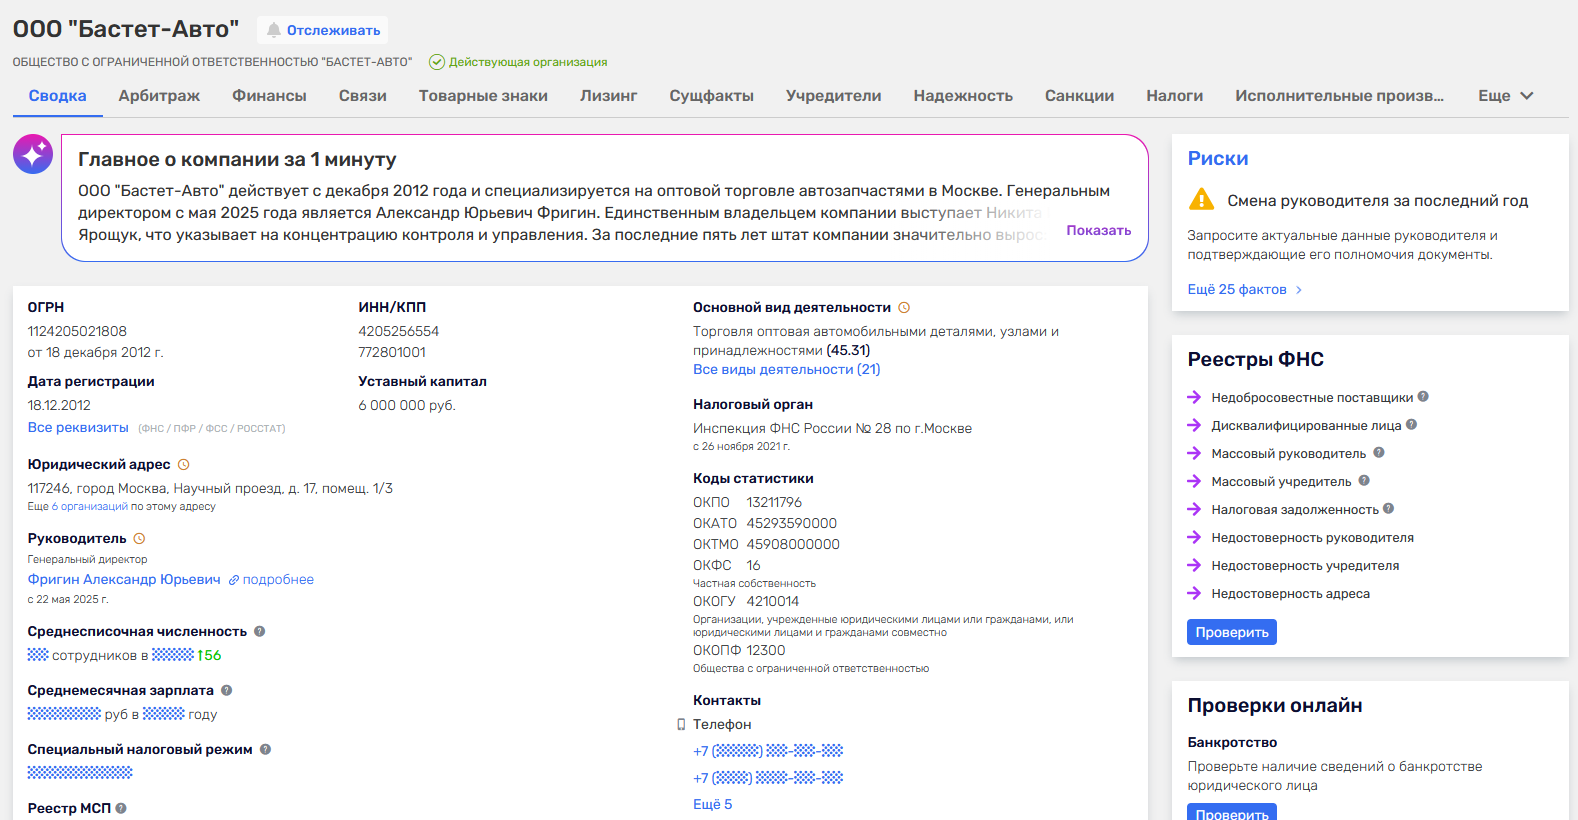
Task: Click the history clock icon next to Руководитель
Action: click(140, 539)
